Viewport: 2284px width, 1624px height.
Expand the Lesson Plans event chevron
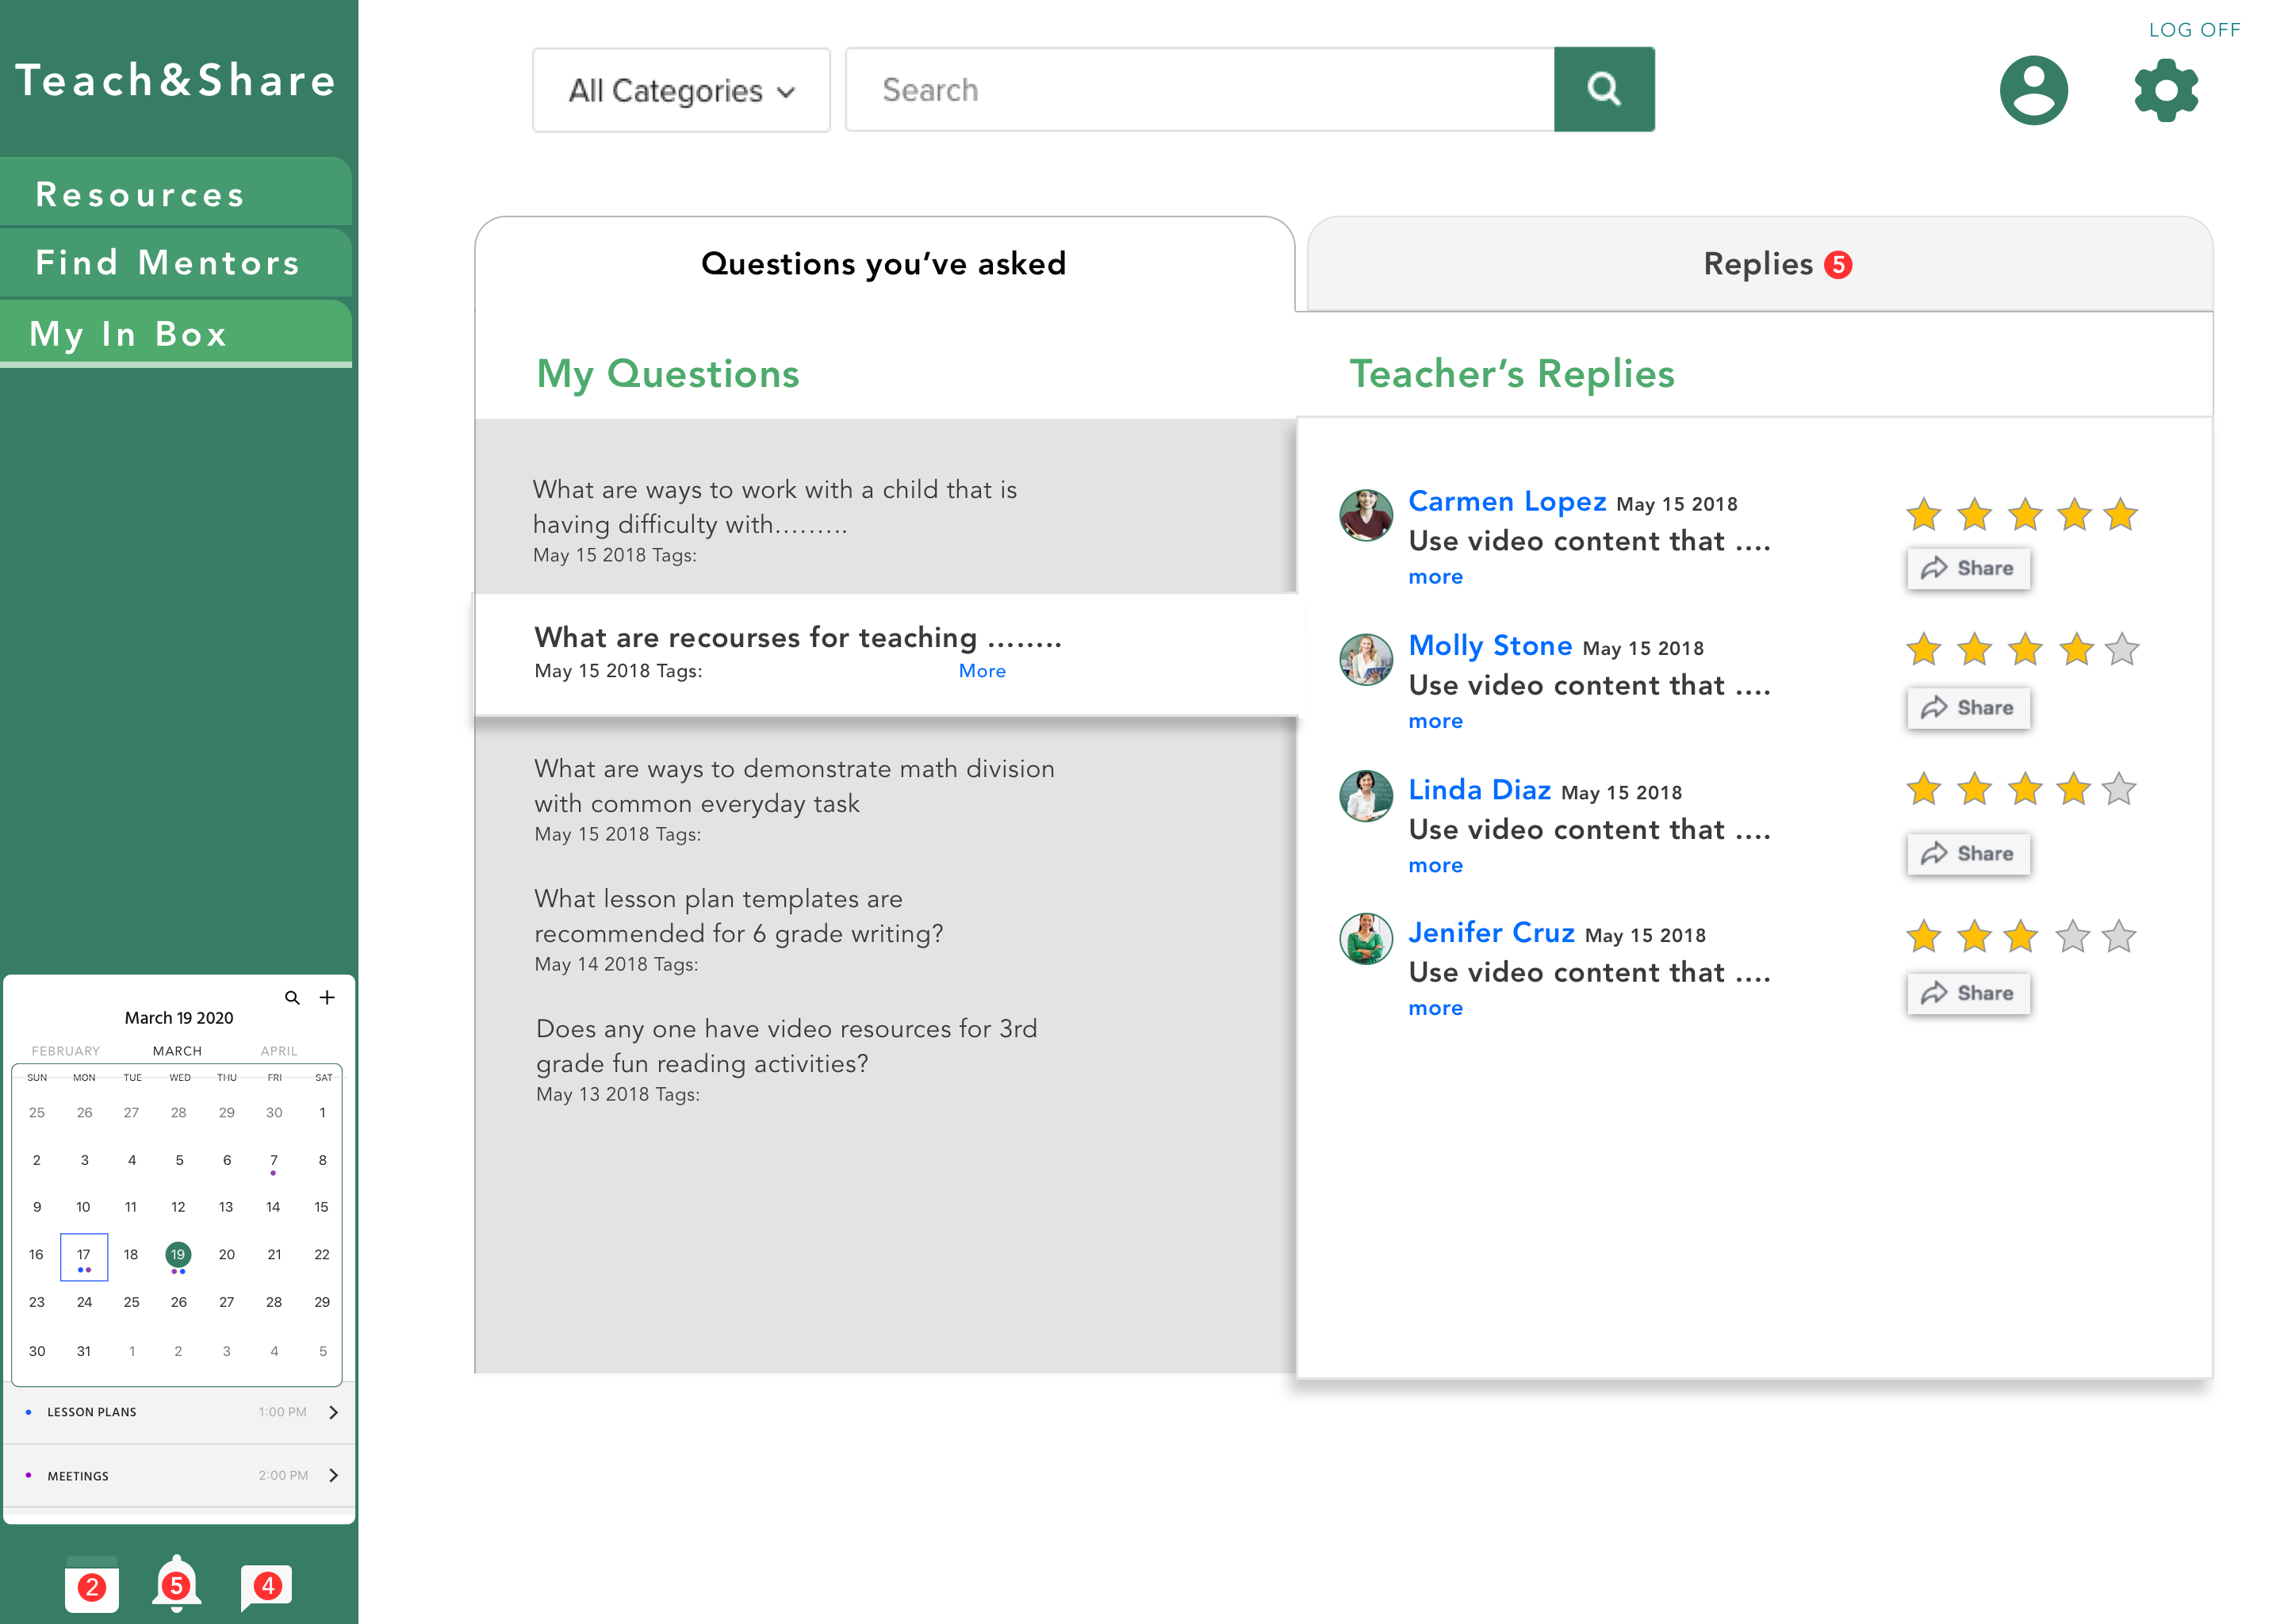point(333,1412)
